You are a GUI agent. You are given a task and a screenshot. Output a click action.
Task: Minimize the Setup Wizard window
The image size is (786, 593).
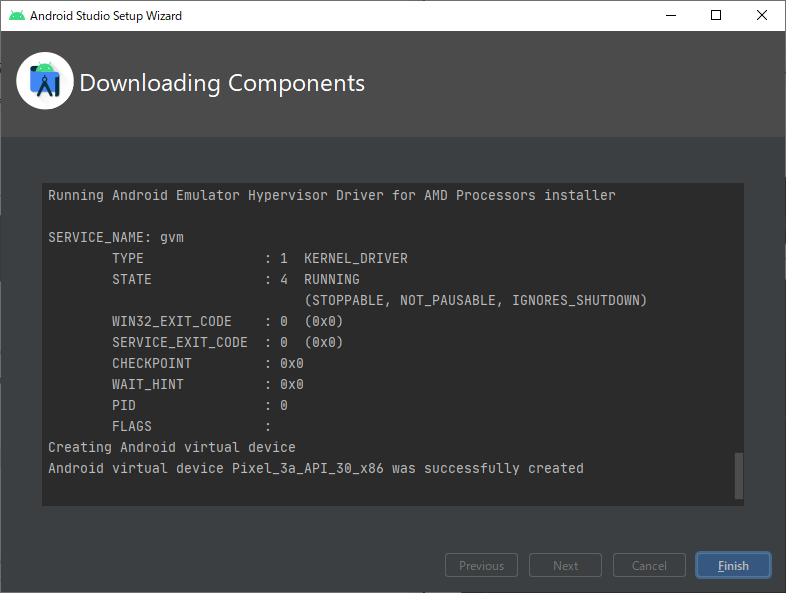(670, 16)
